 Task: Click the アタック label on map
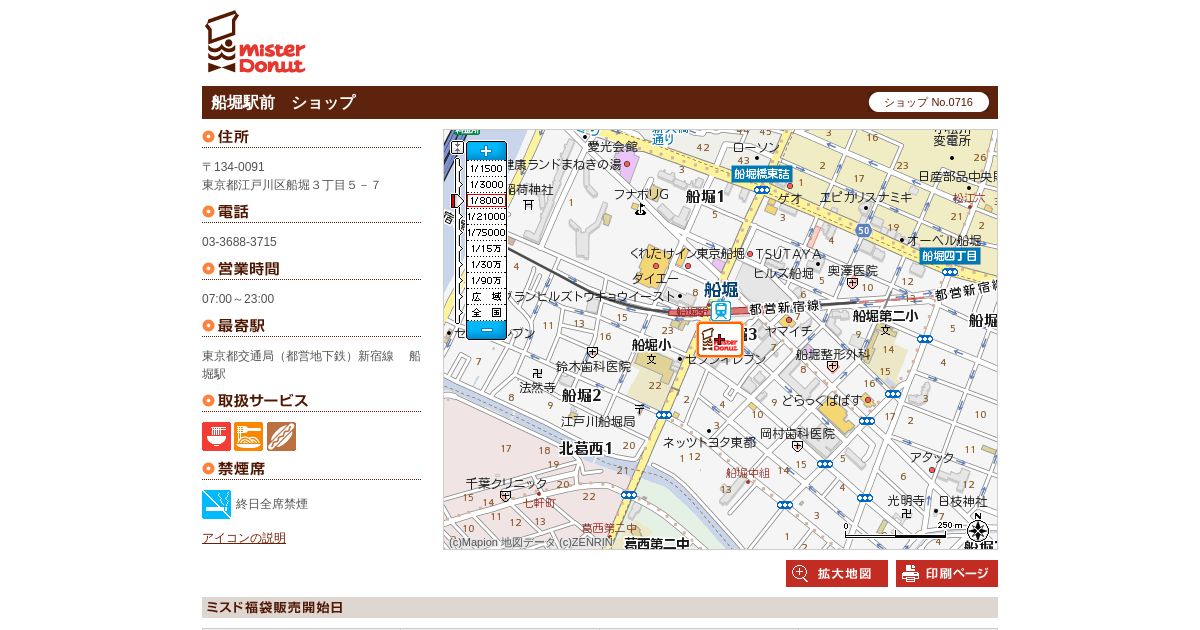932,457
